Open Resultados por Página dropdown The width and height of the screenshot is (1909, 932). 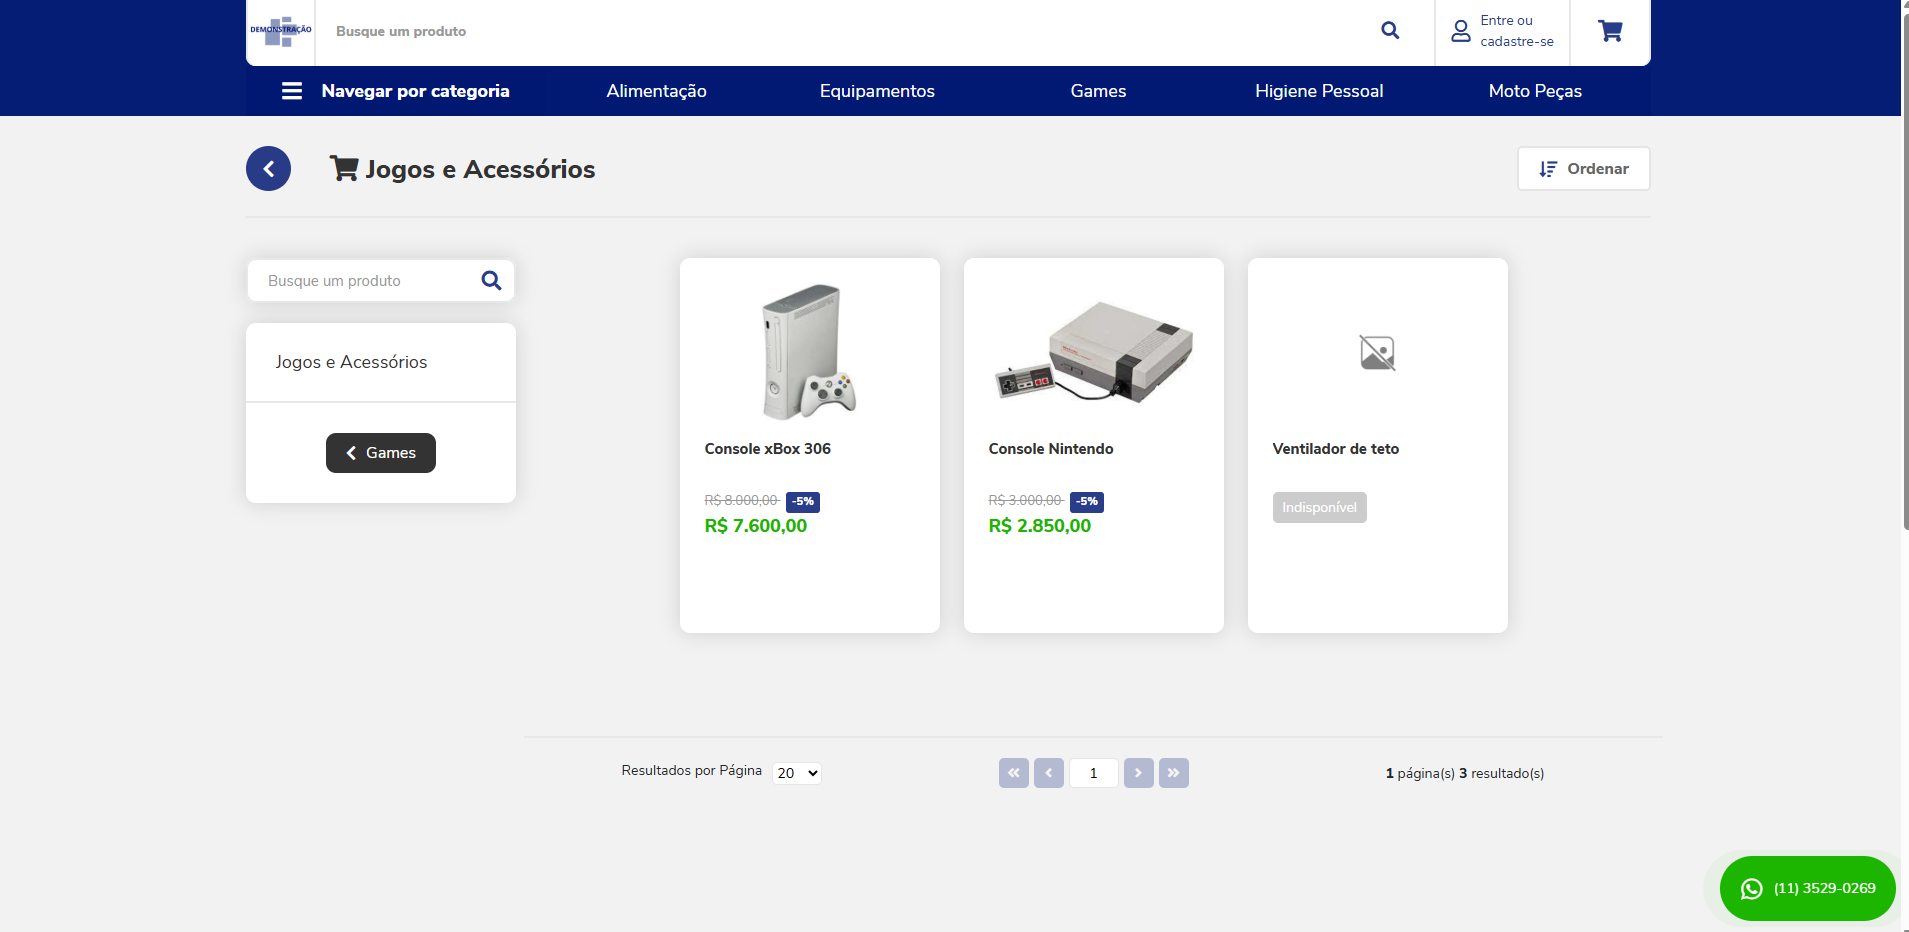point(797,773)
